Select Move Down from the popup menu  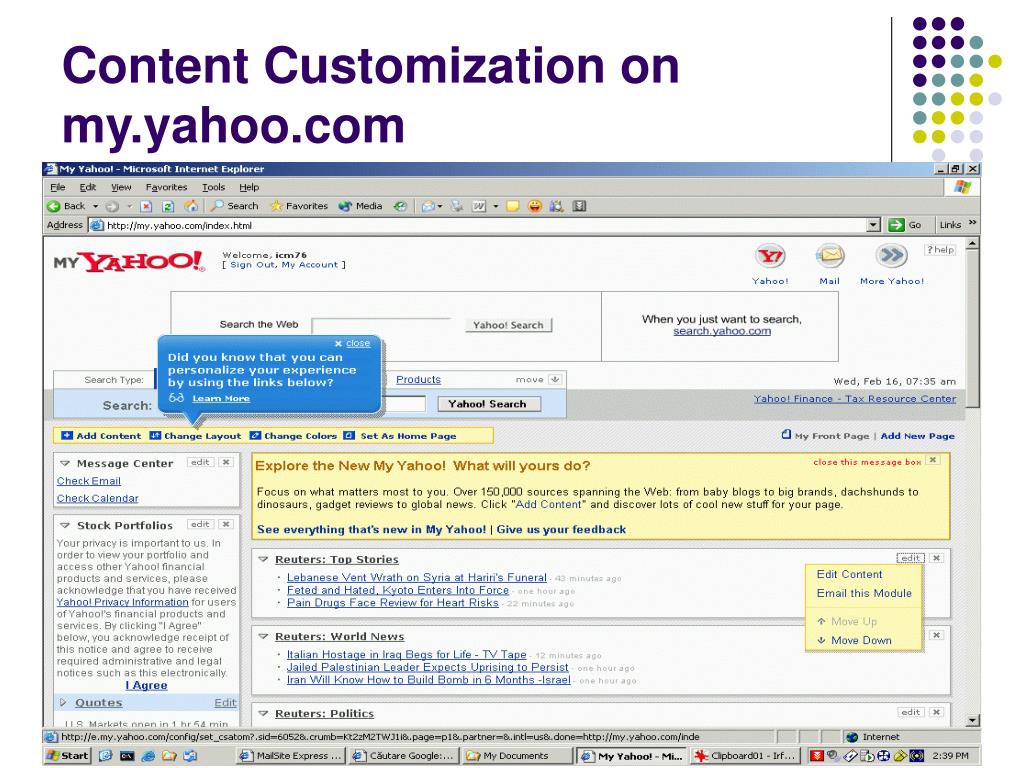click(x=854, y=640)
